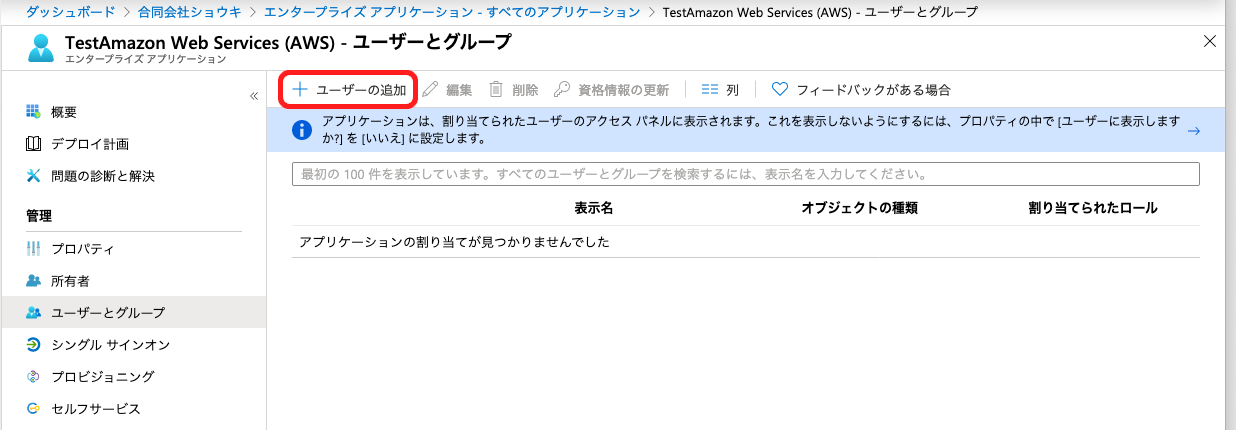Click the blue info circle icon

pyautogui.click(x=300, y=130)
